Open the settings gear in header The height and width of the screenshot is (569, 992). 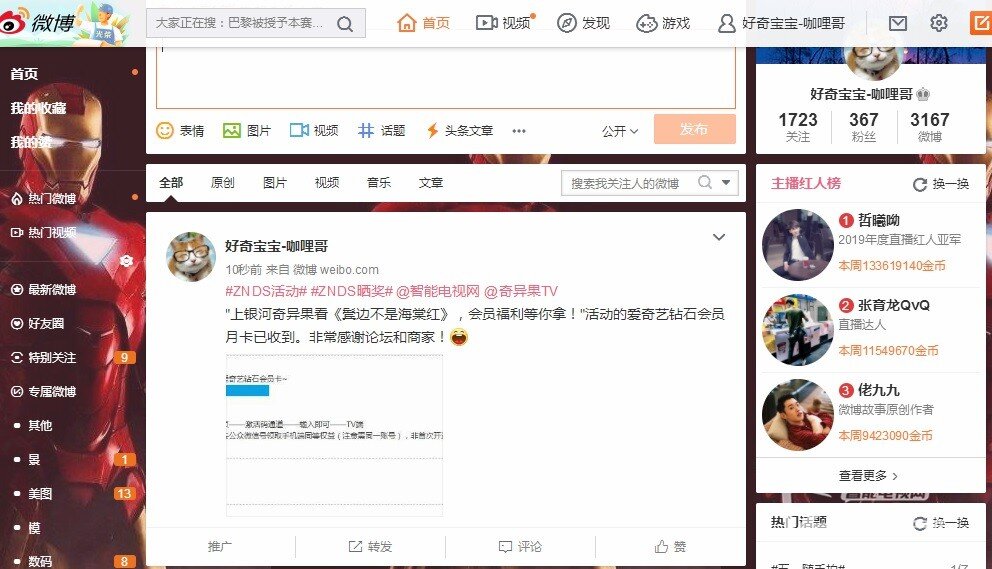tap(939, 23)
